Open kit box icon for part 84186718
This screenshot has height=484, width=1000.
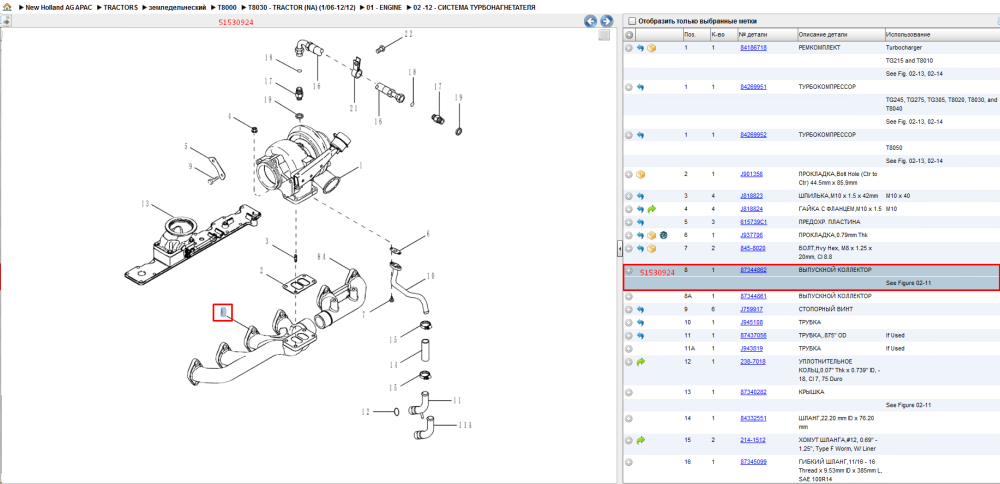[651, 48]
